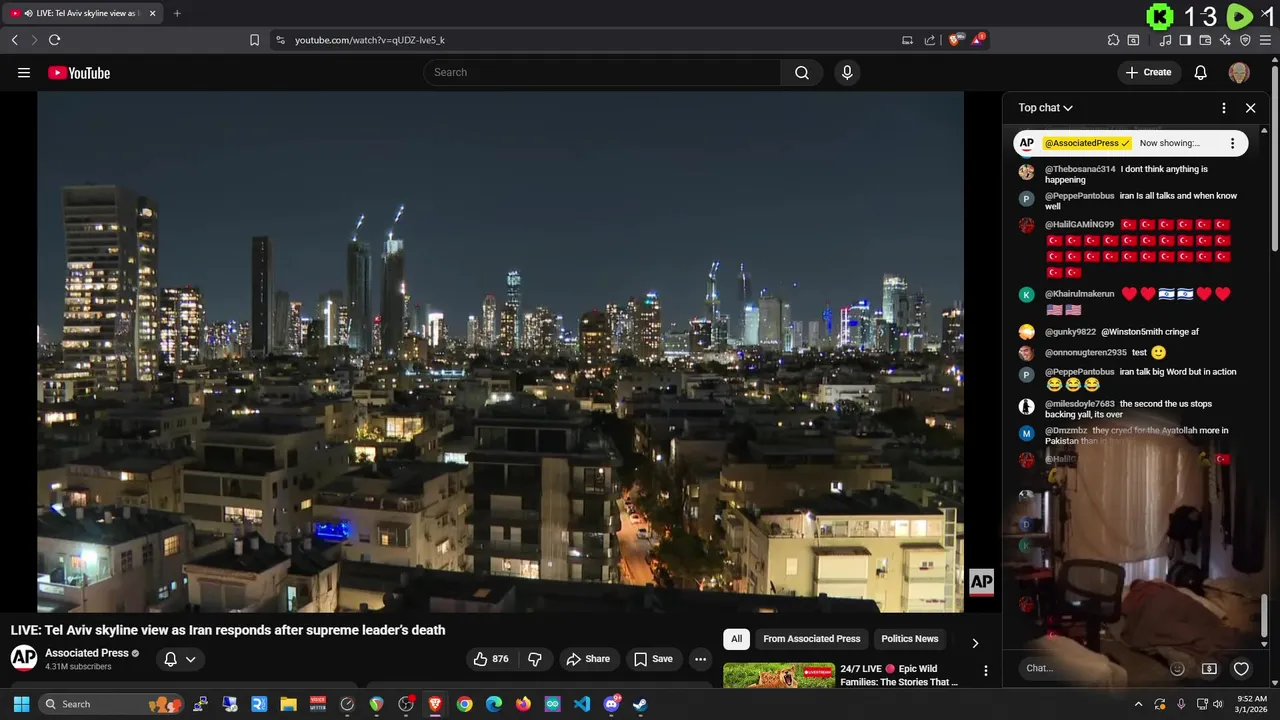1280x720 pixels.
Task: Open the Brave Rewards triangle icon
Action: 979,40
